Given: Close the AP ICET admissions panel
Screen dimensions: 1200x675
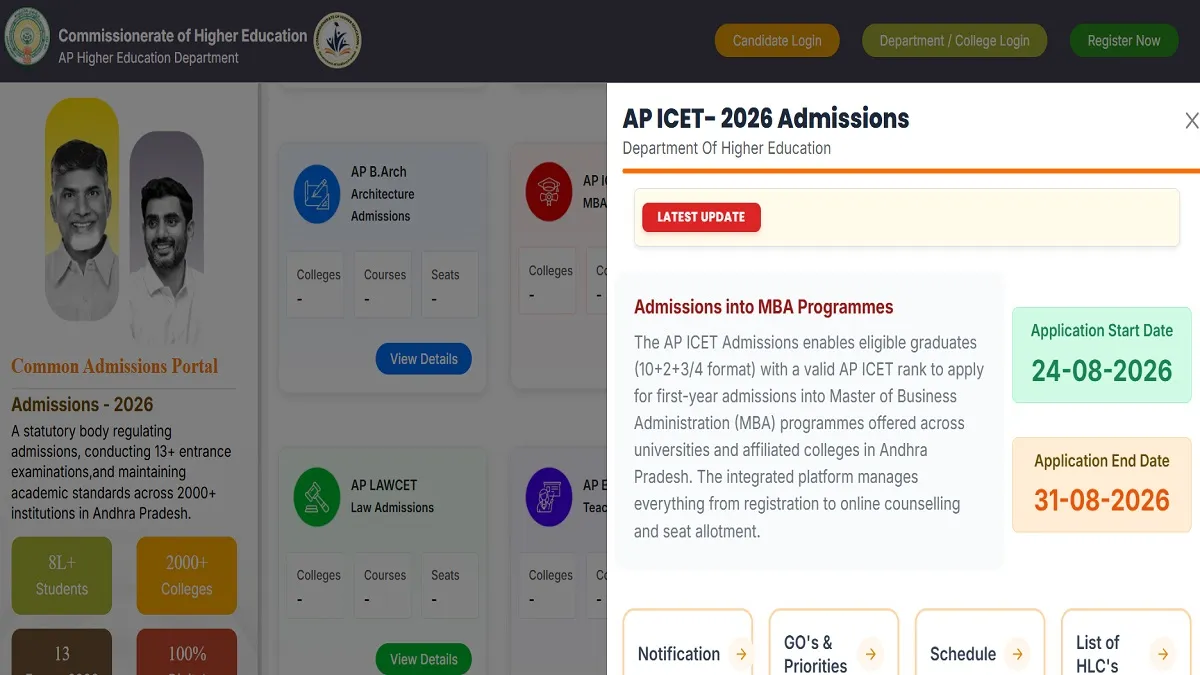Looking at the screenshot, I should (1191, 121).
